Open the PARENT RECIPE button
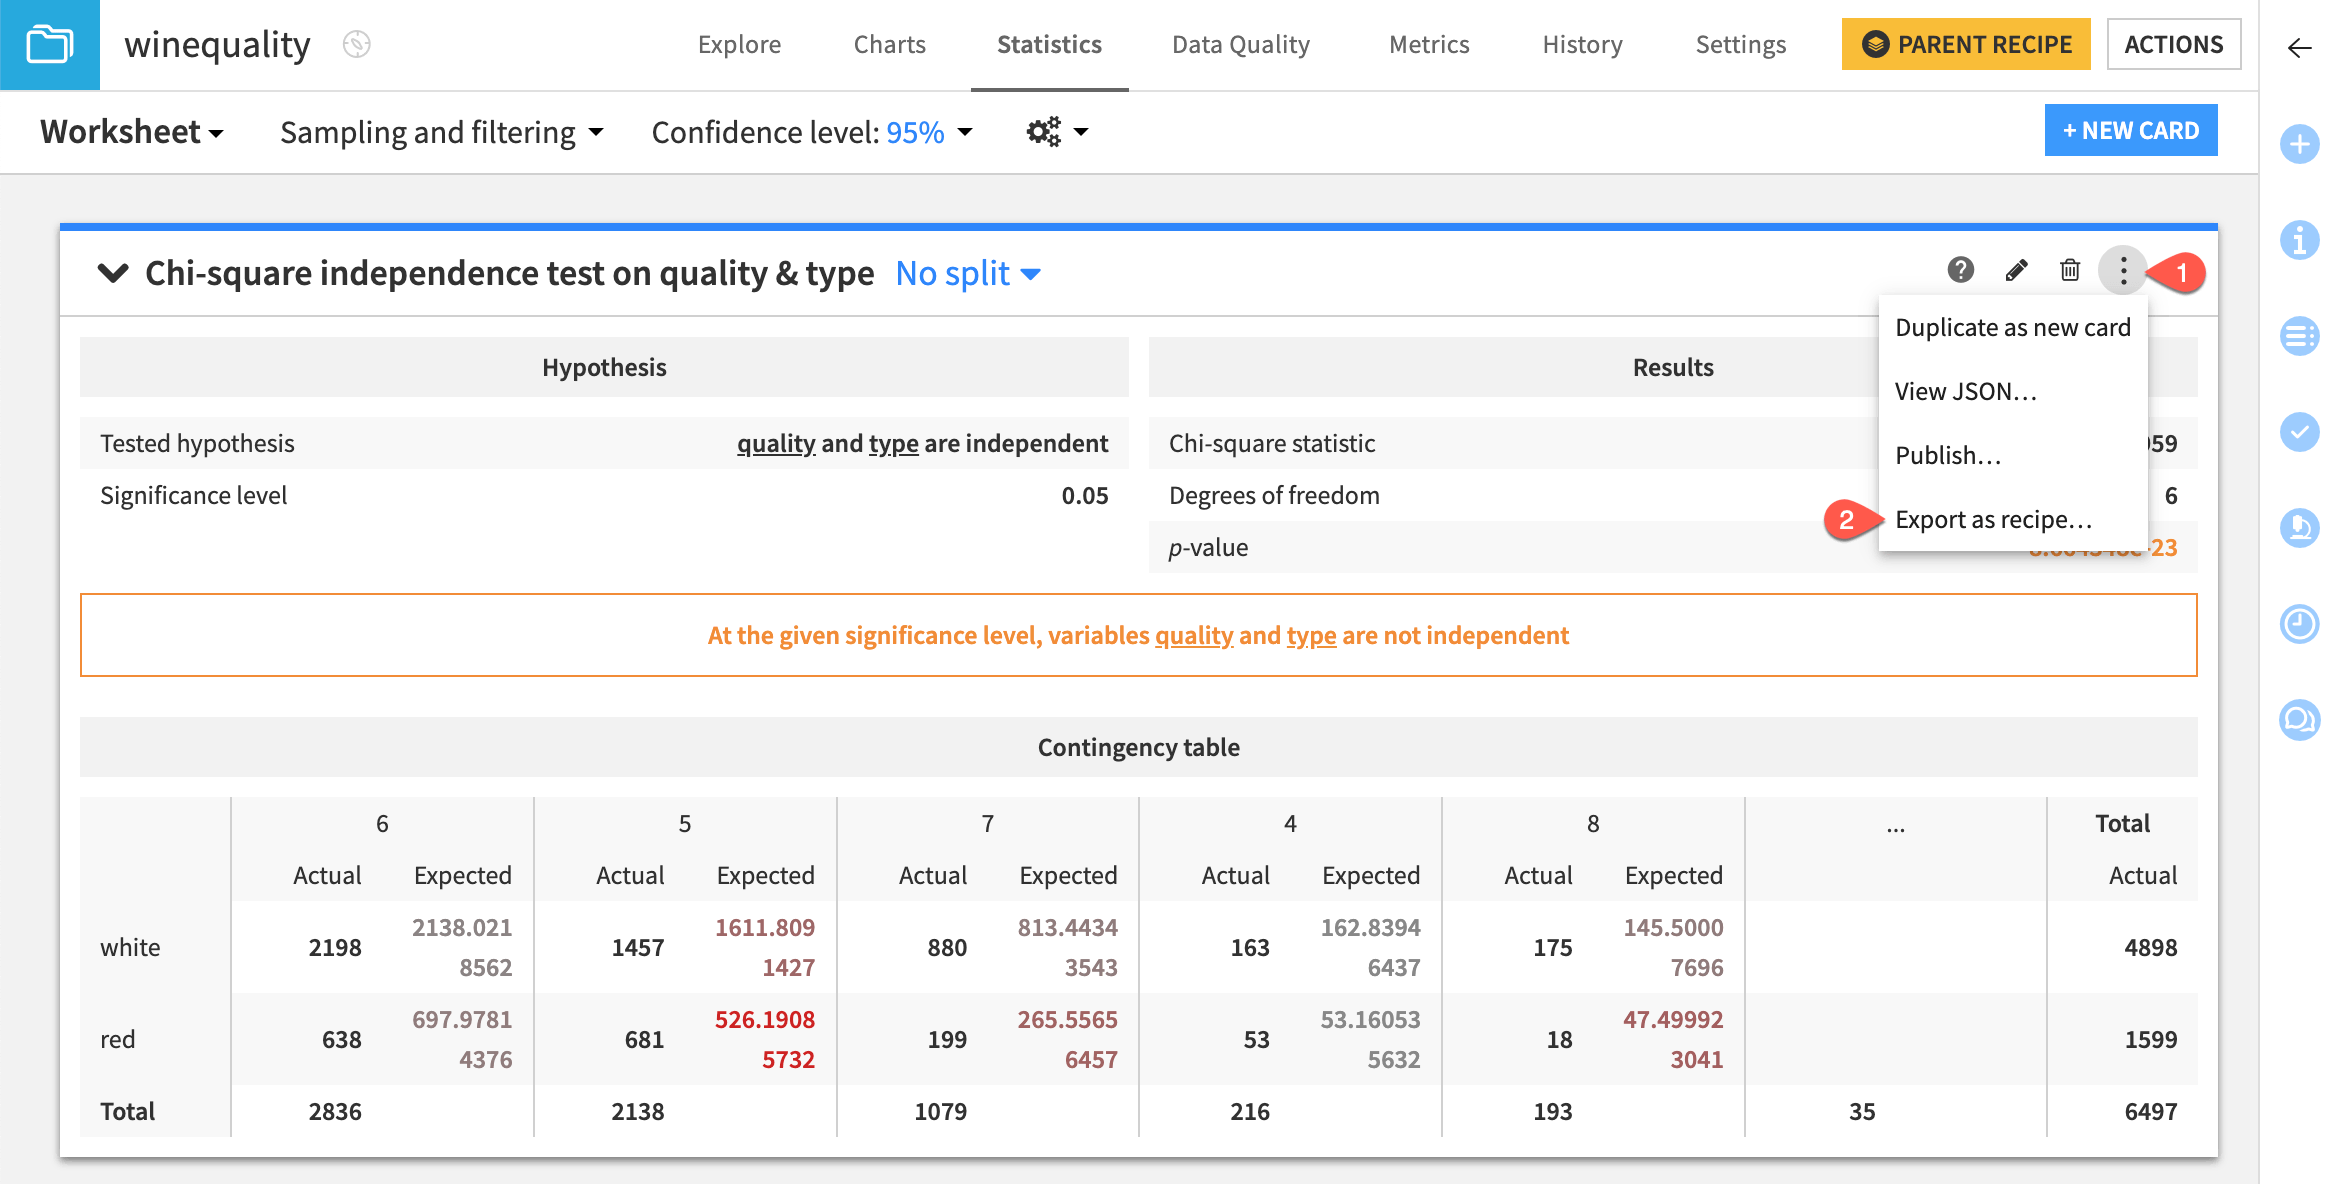 pyautogui.click(x=1965, y=44)
